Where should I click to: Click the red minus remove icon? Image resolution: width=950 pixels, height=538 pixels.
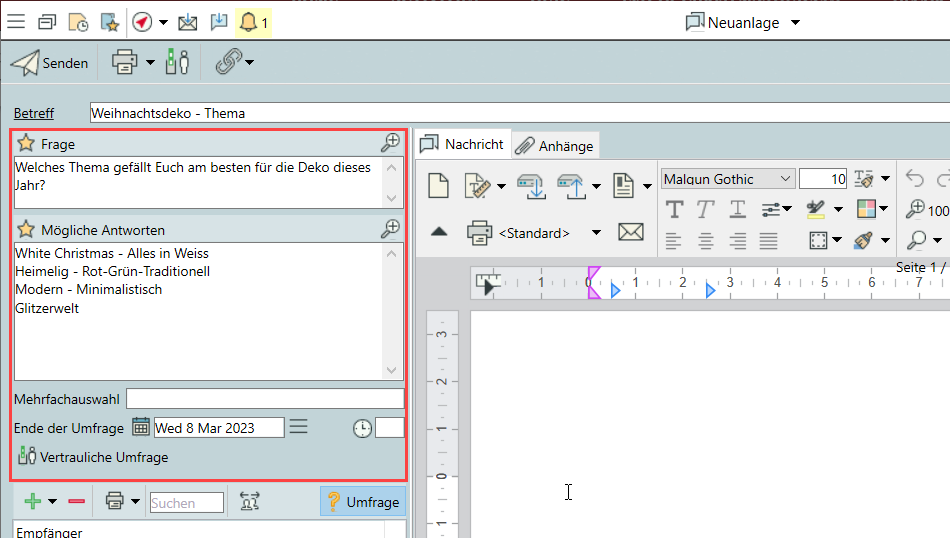coord(77,501)
